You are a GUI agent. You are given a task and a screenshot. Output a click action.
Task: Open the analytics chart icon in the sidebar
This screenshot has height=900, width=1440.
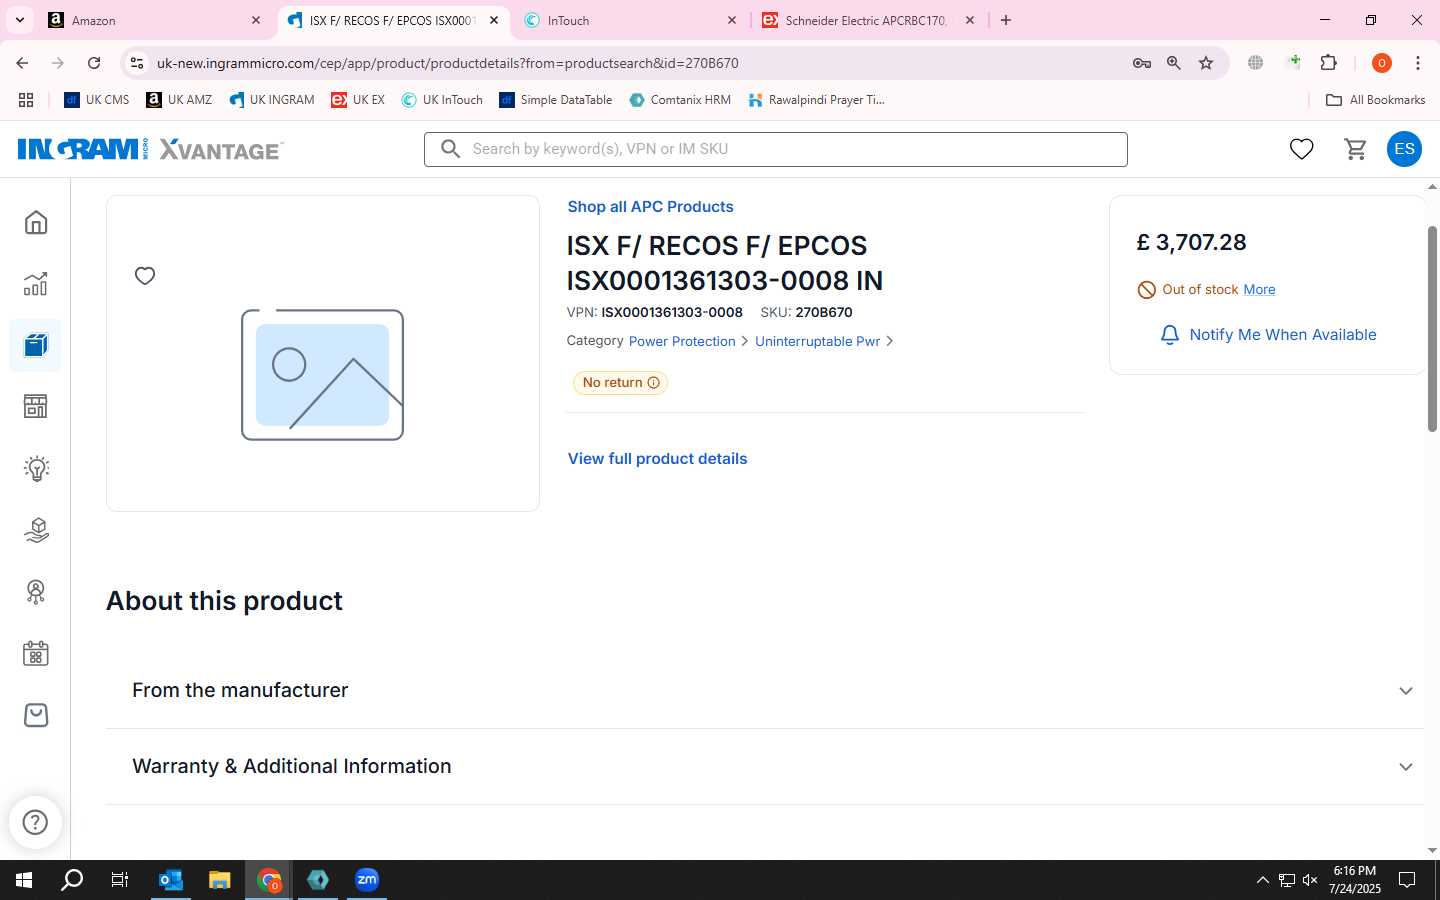[x=36, y=284]
